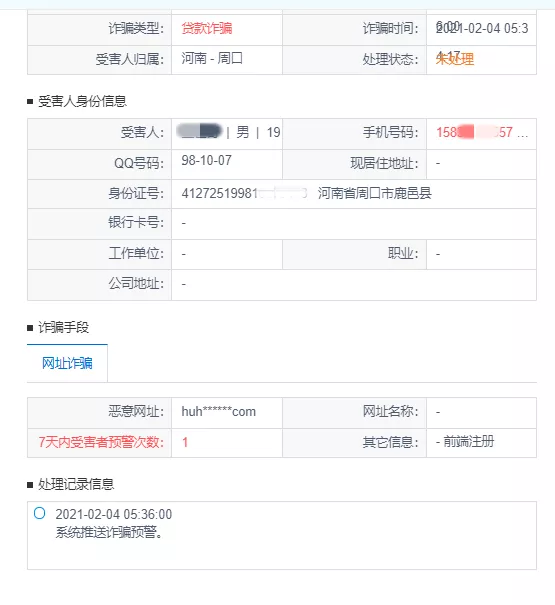
Task: Click the ID number 41272519981 field value
Action: [x=244, y=193]
